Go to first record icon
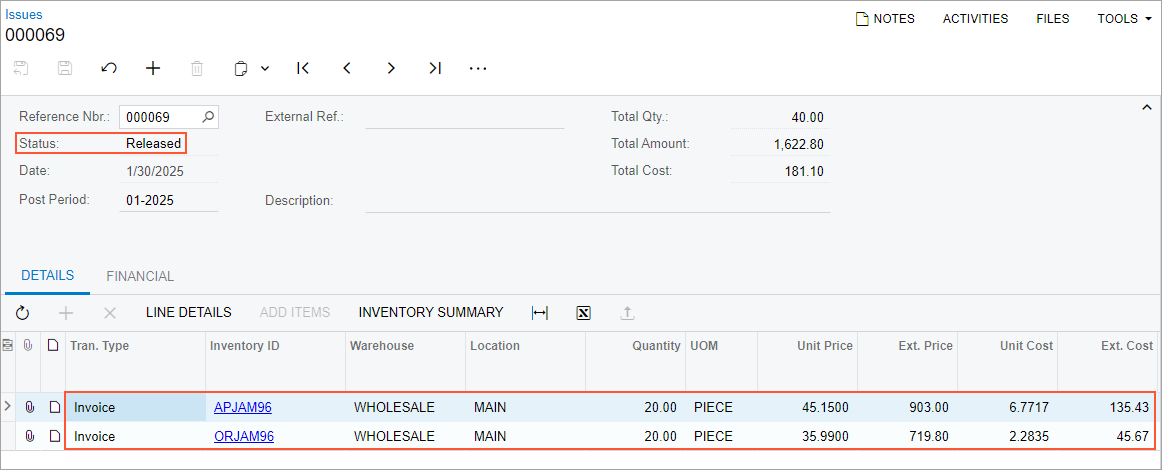The width and height of the screenshot is (1162, 470). 303,68
